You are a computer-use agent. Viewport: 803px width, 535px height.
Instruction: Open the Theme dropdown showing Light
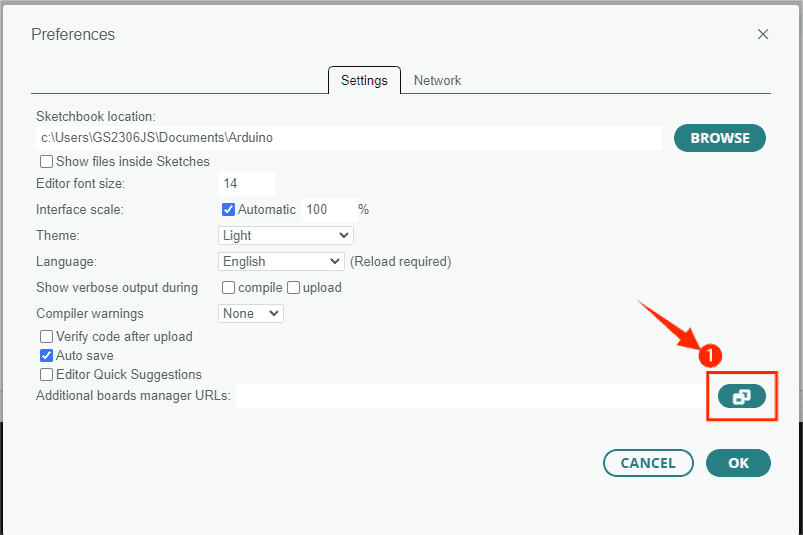(285, 235)
